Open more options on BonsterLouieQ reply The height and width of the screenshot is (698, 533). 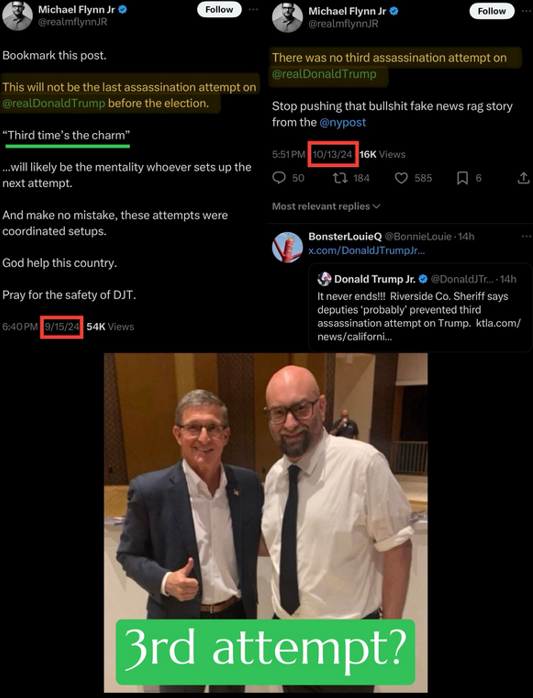pyautogui.click(x=526, y=236)
